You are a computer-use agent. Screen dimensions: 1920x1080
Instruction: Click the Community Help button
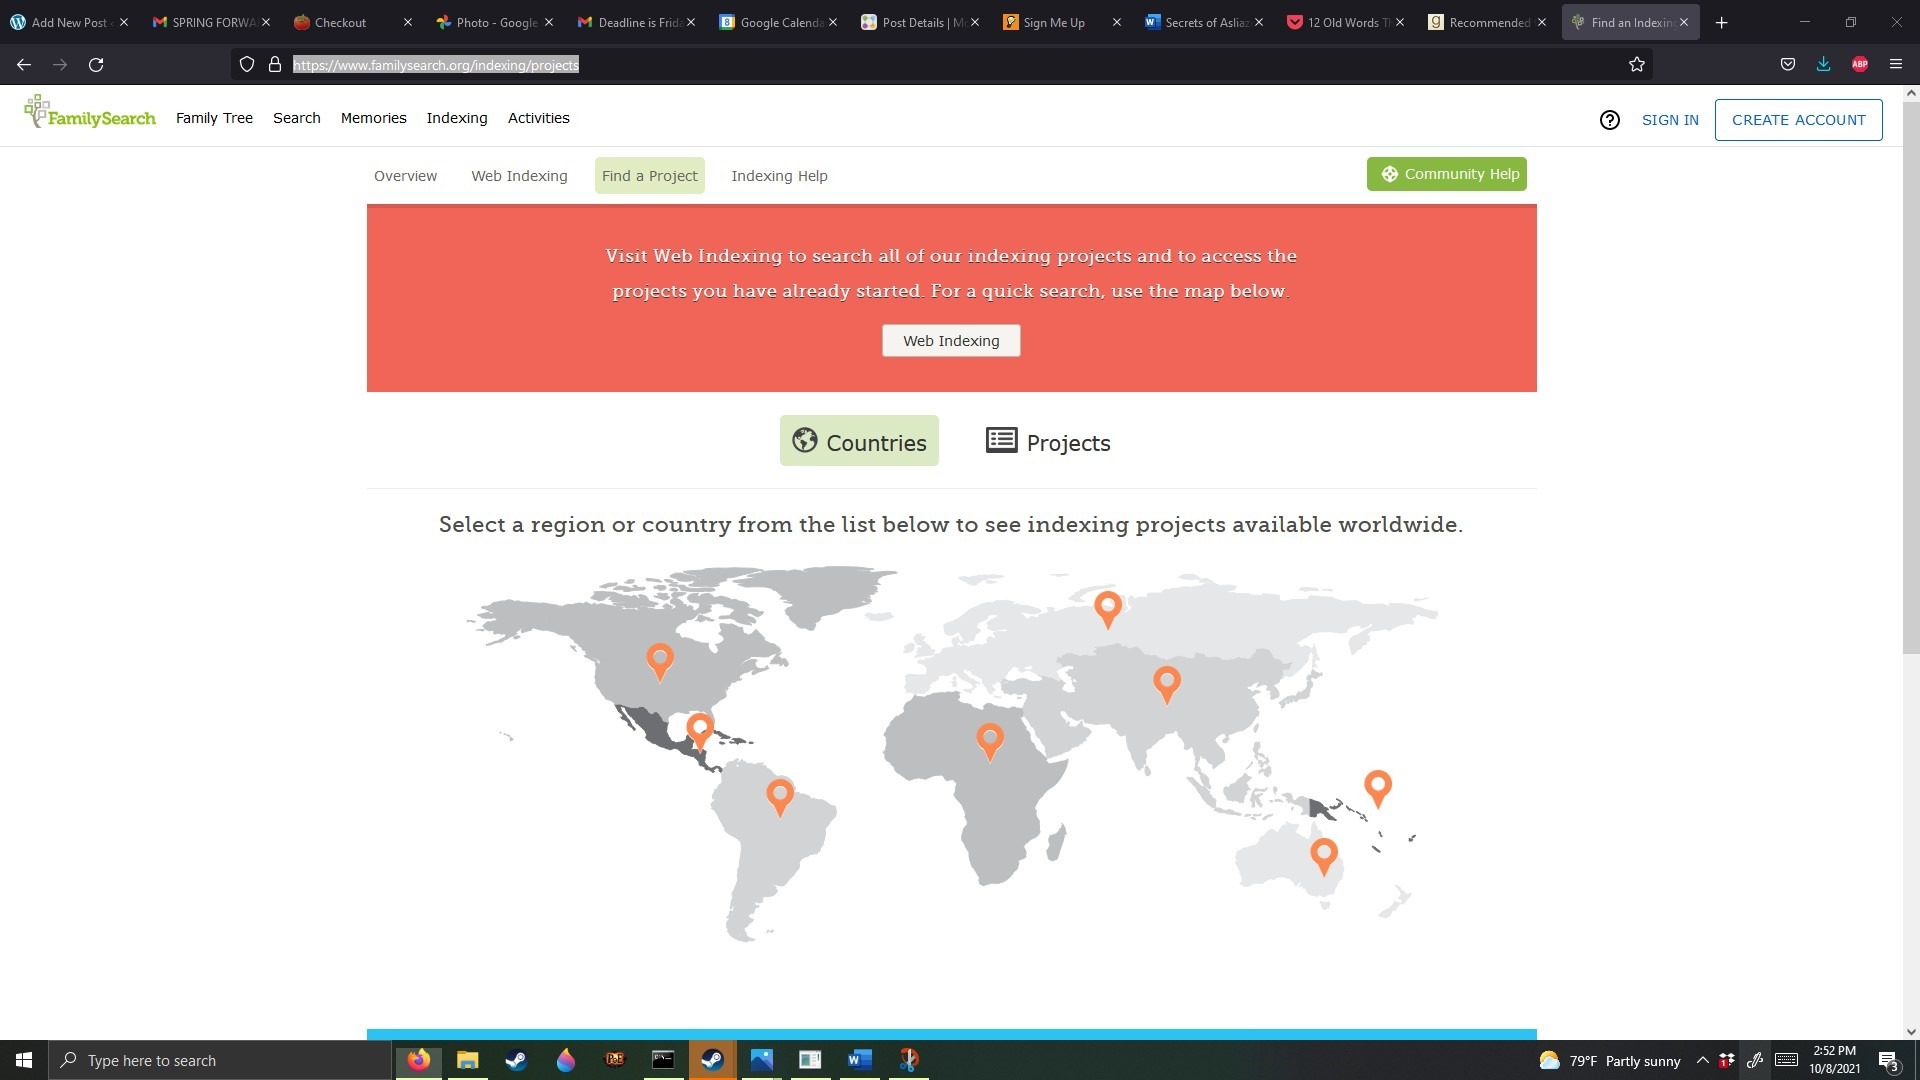[x=1446, y=174]
